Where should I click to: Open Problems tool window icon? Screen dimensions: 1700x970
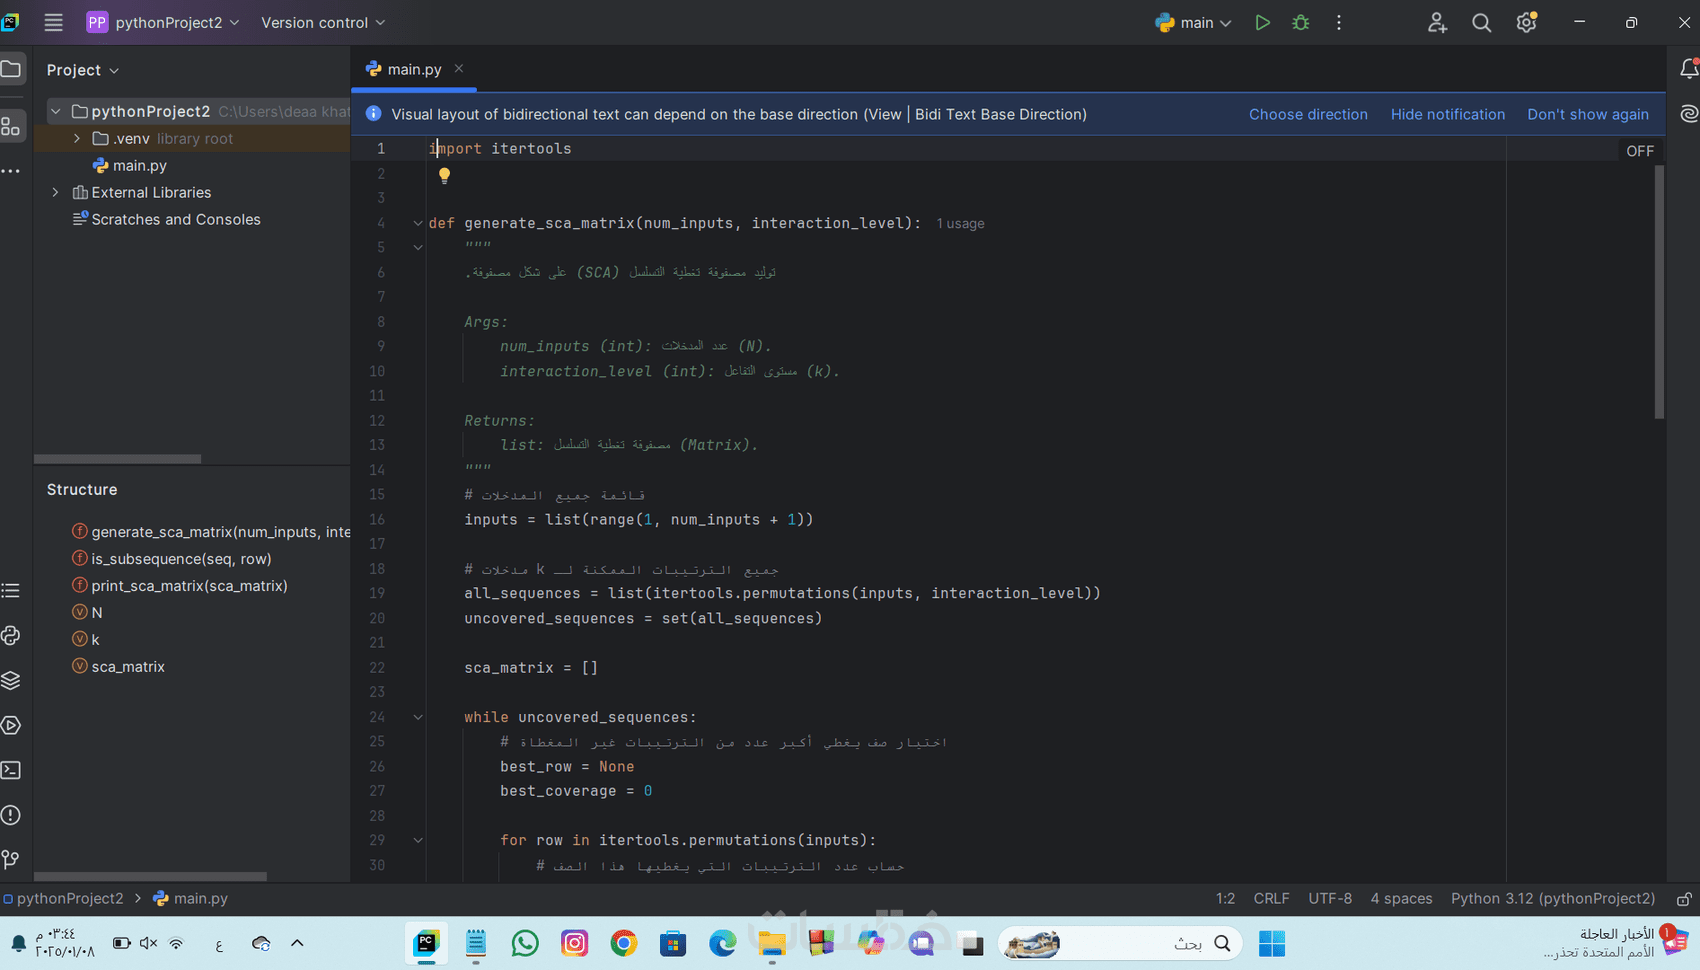(11, 816)
